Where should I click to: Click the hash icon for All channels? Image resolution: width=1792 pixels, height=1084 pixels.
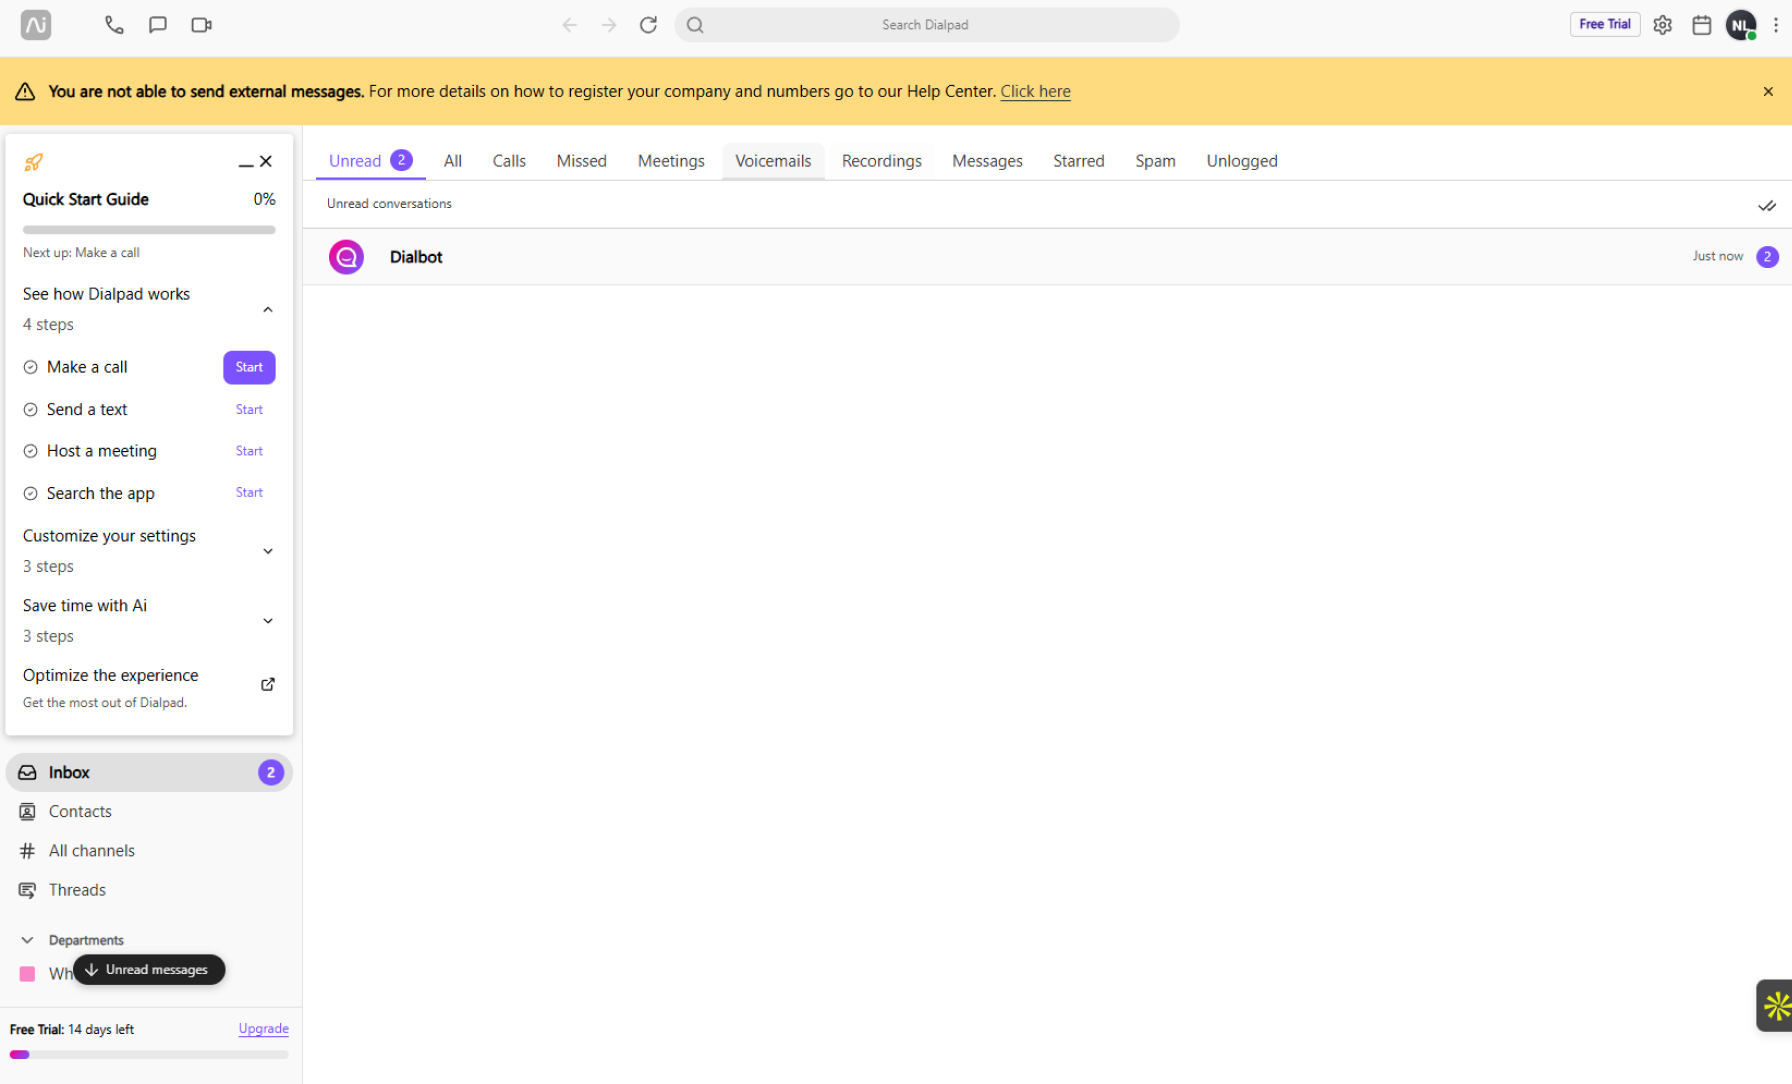click(x=27, y=850)
